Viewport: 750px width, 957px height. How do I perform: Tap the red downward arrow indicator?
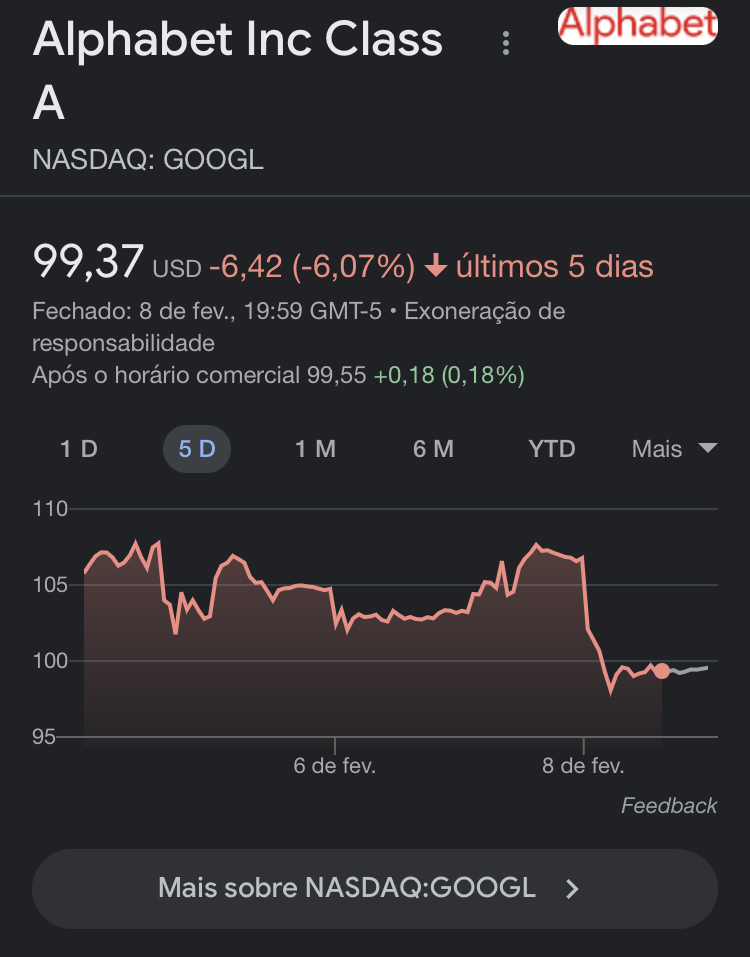pos(436,267)
